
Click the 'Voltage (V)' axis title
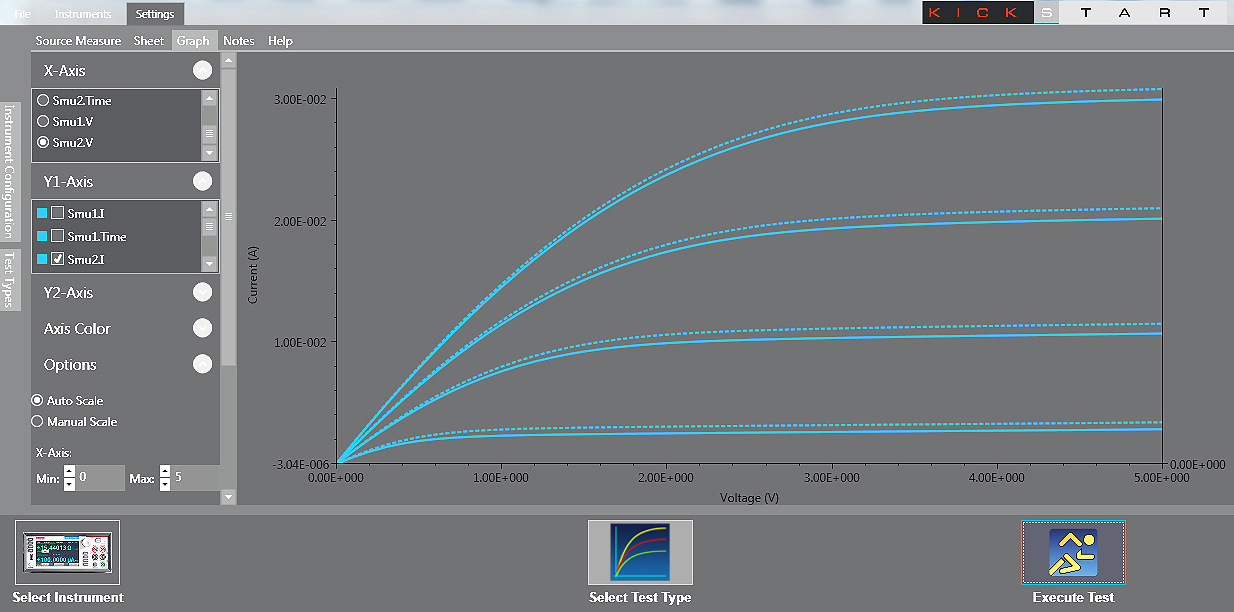(x=749, y=497)
